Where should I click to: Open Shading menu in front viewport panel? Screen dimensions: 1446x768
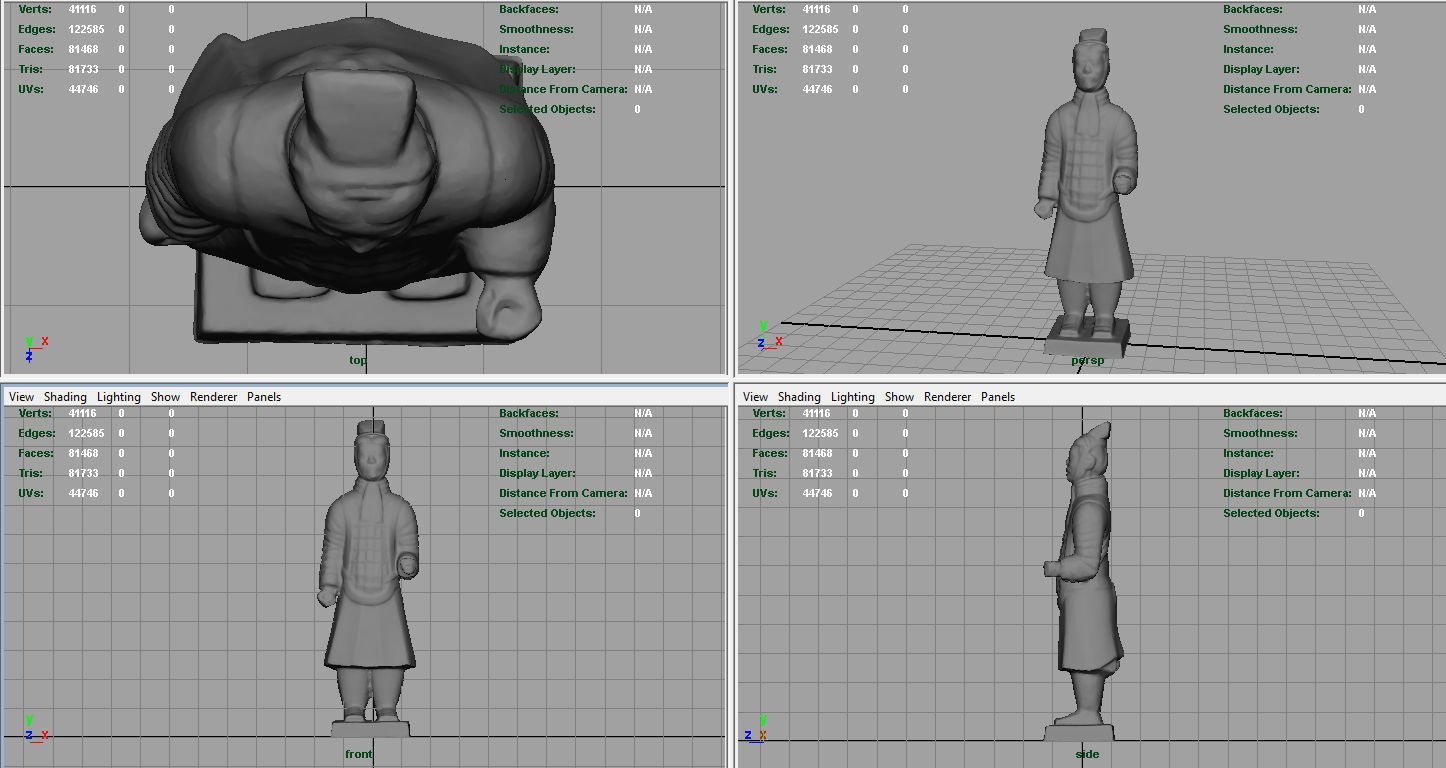pyautogui.click(x=65, y=397)
